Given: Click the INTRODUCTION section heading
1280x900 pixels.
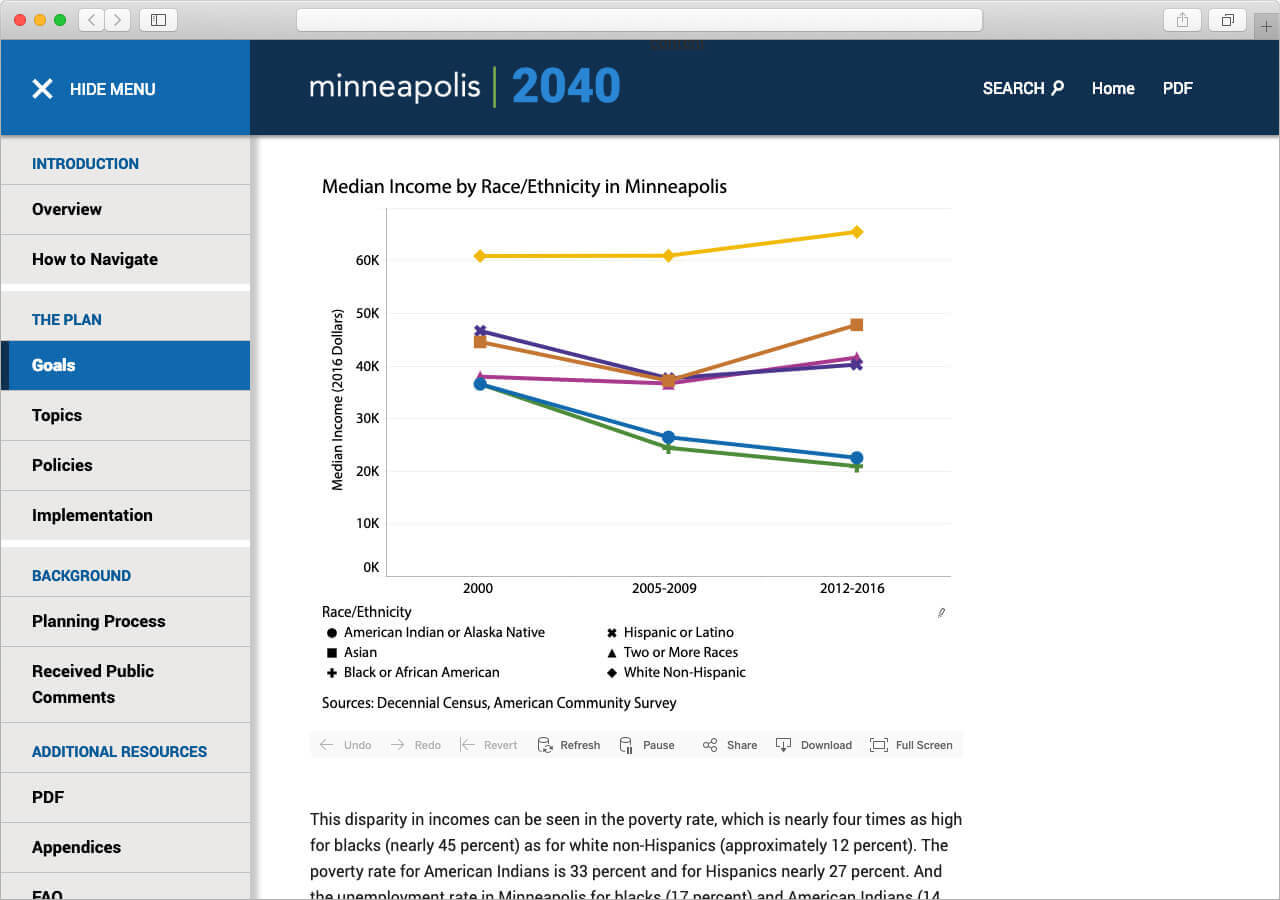Looking at the screenshot, I should click(85, 164).
